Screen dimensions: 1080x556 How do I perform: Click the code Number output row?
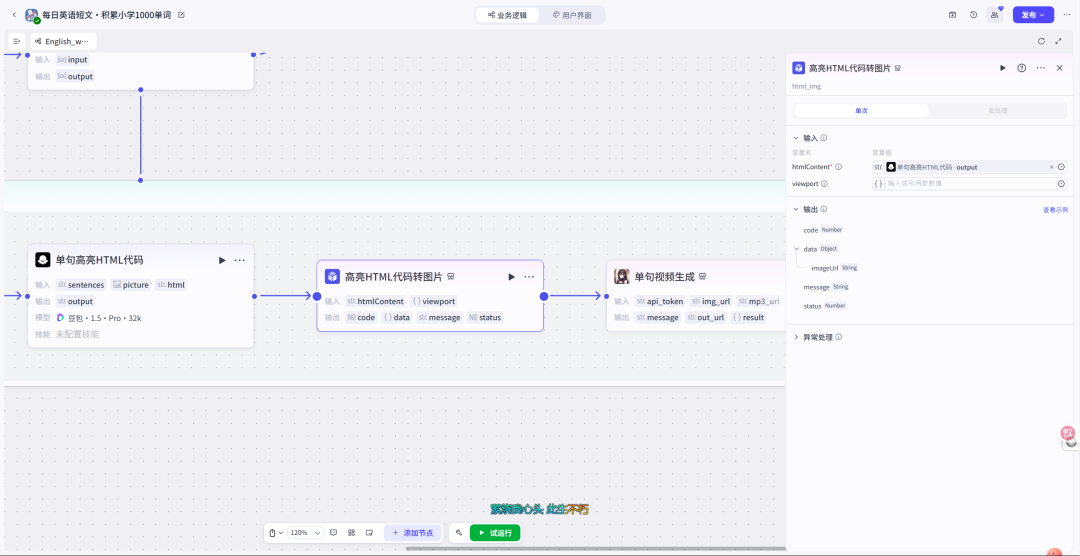point(823,229)
